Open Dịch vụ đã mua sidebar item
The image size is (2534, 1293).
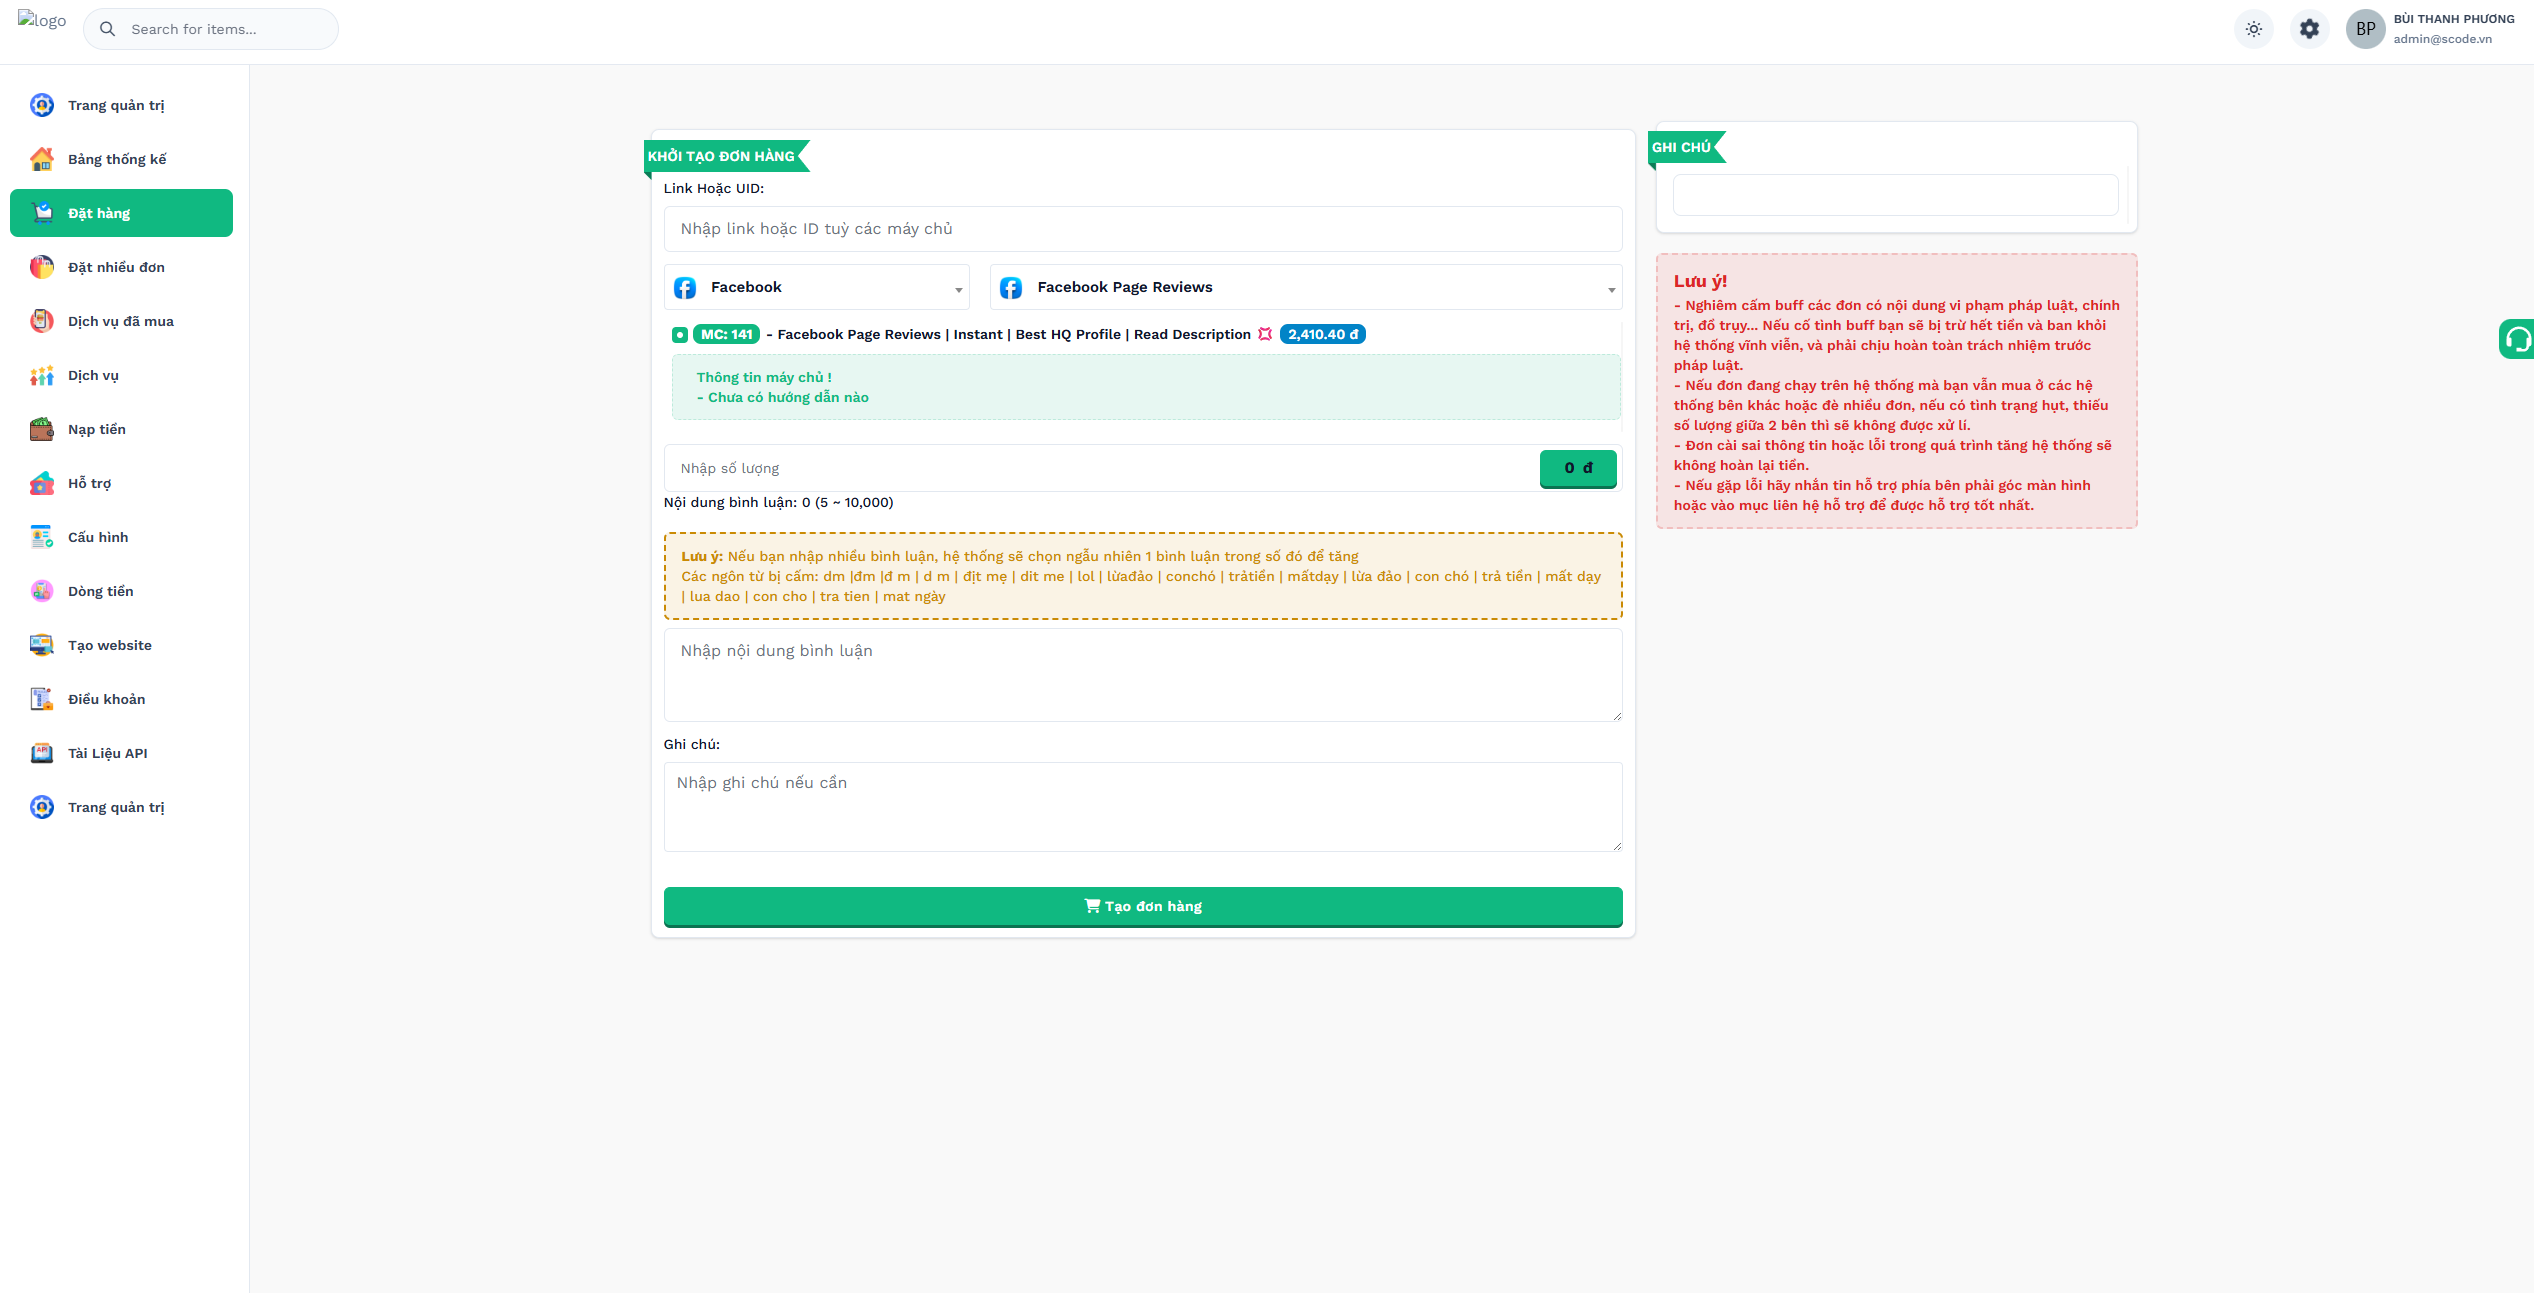(x=120, y=321)
